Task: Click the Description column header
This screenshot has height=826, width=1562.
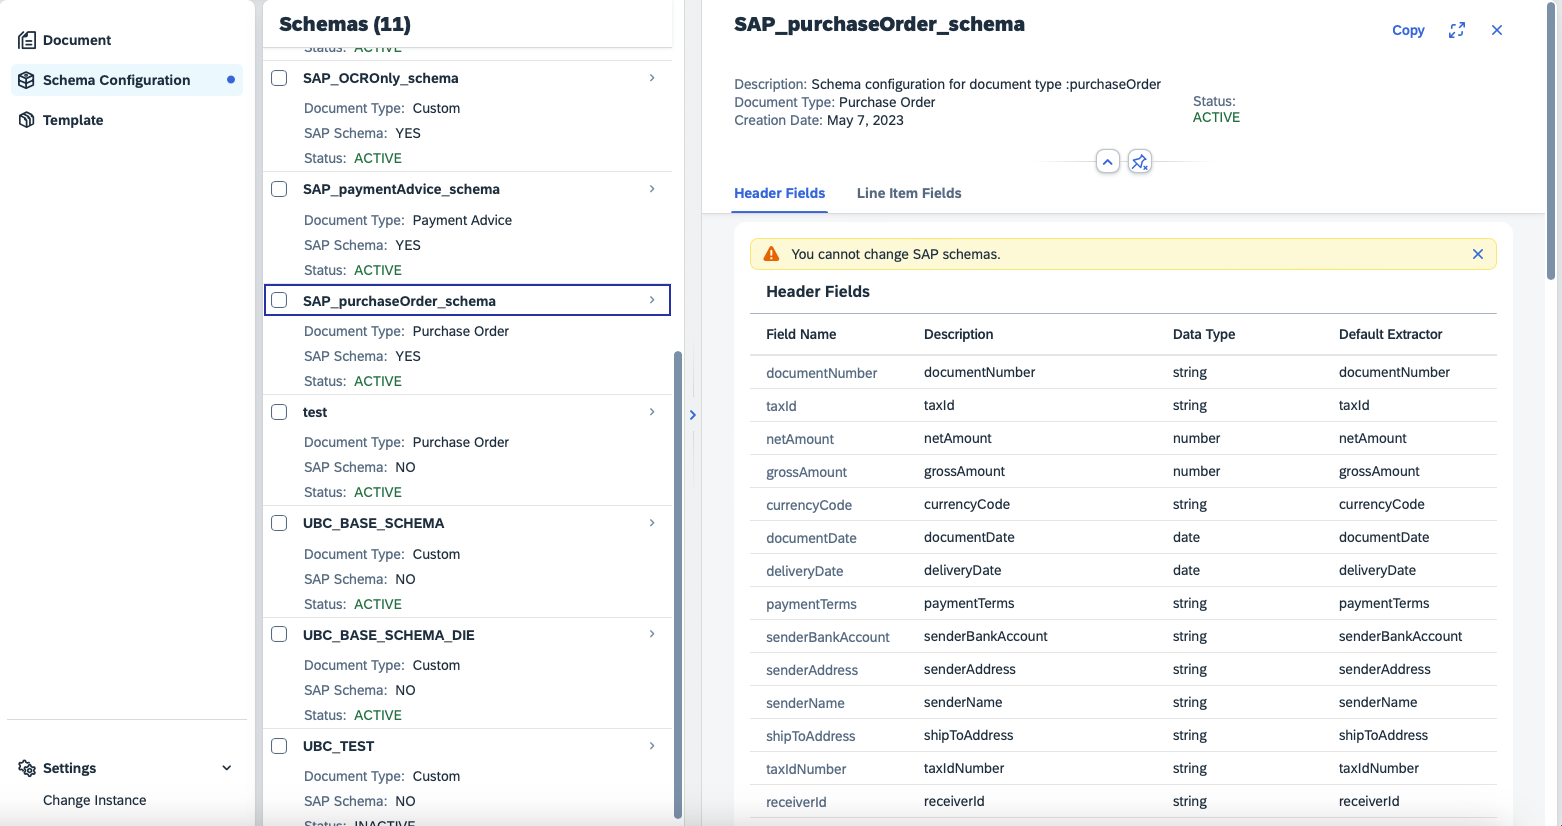Action: (x=959, y=334)
